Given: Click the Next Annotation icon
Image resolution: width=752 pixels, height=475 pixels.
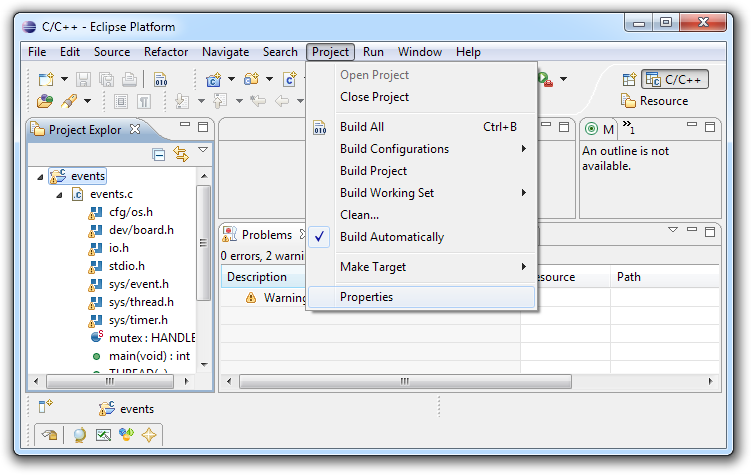Looking at the screenshot, I should (x=182, y=101).
